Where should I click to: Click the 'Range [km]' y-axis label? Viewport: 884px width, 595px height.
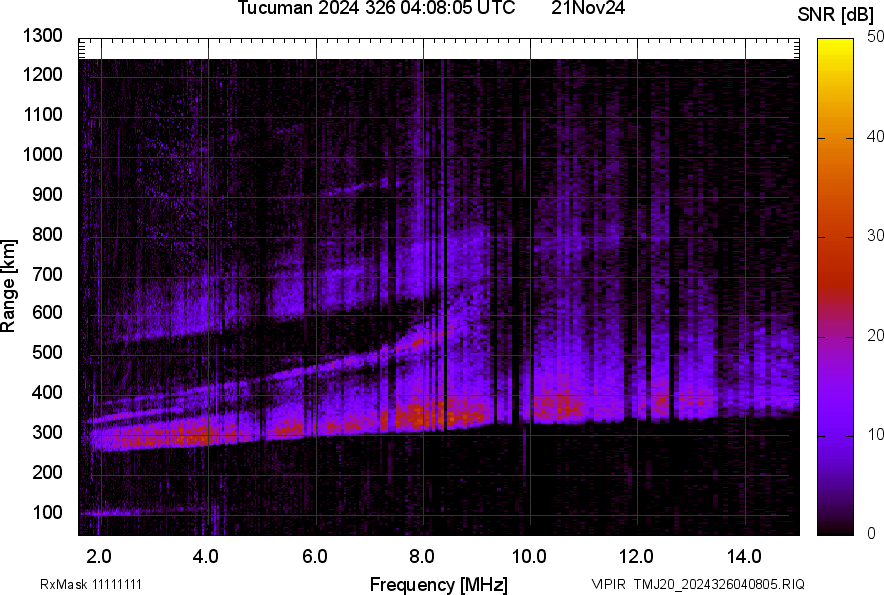pos(9,285)
